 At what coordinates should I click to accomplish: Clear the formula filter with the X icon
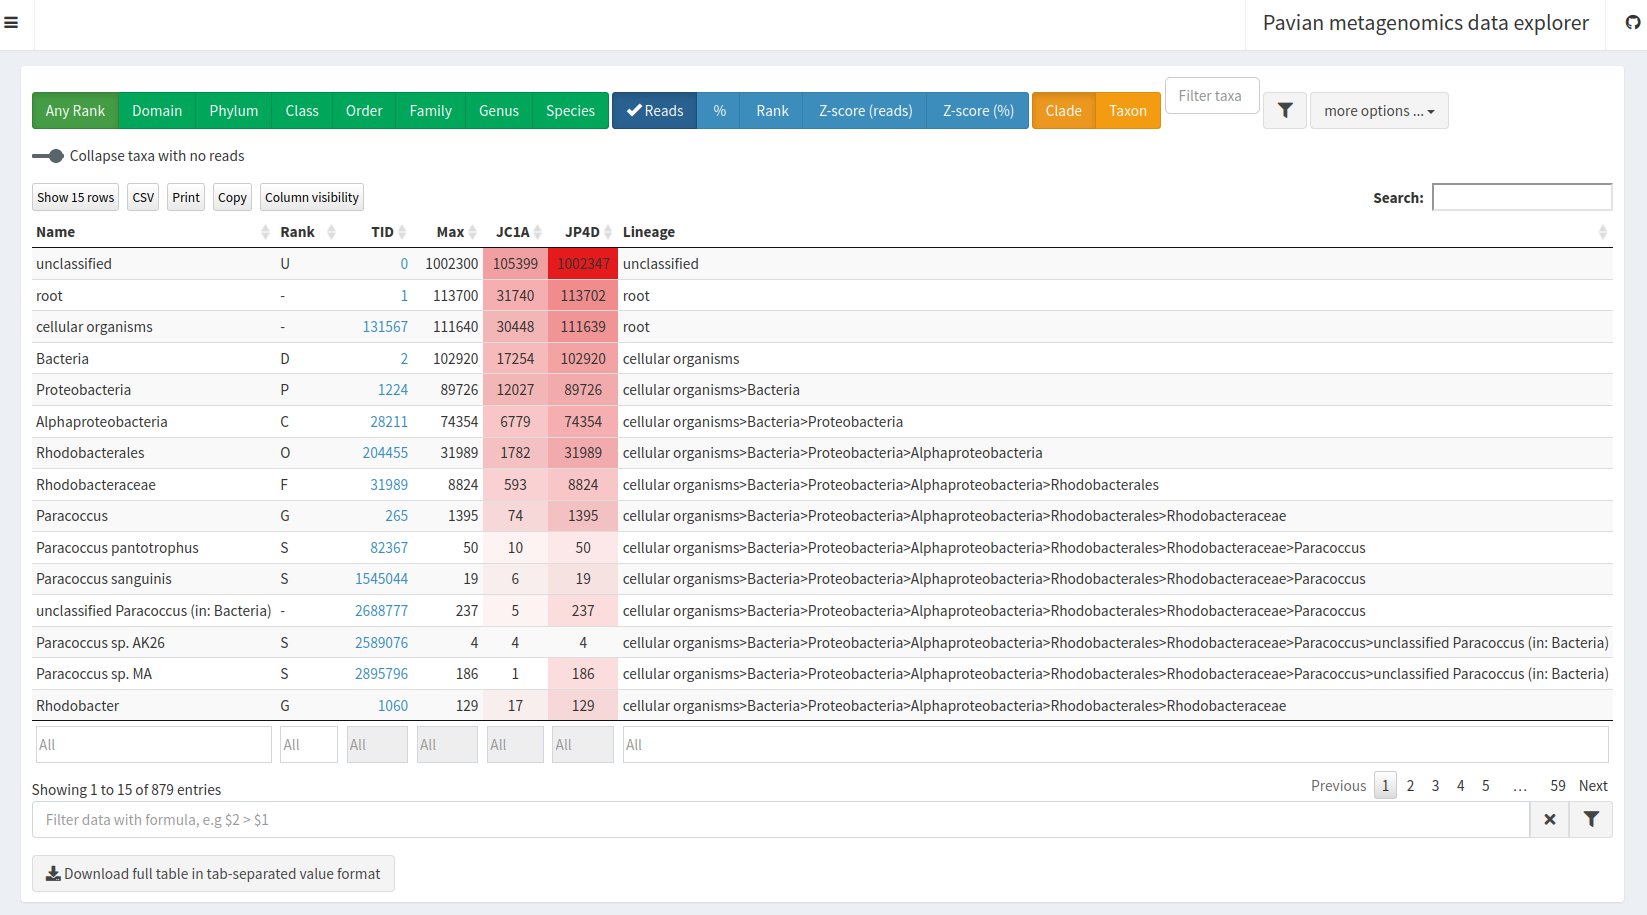coord(1549,820)
